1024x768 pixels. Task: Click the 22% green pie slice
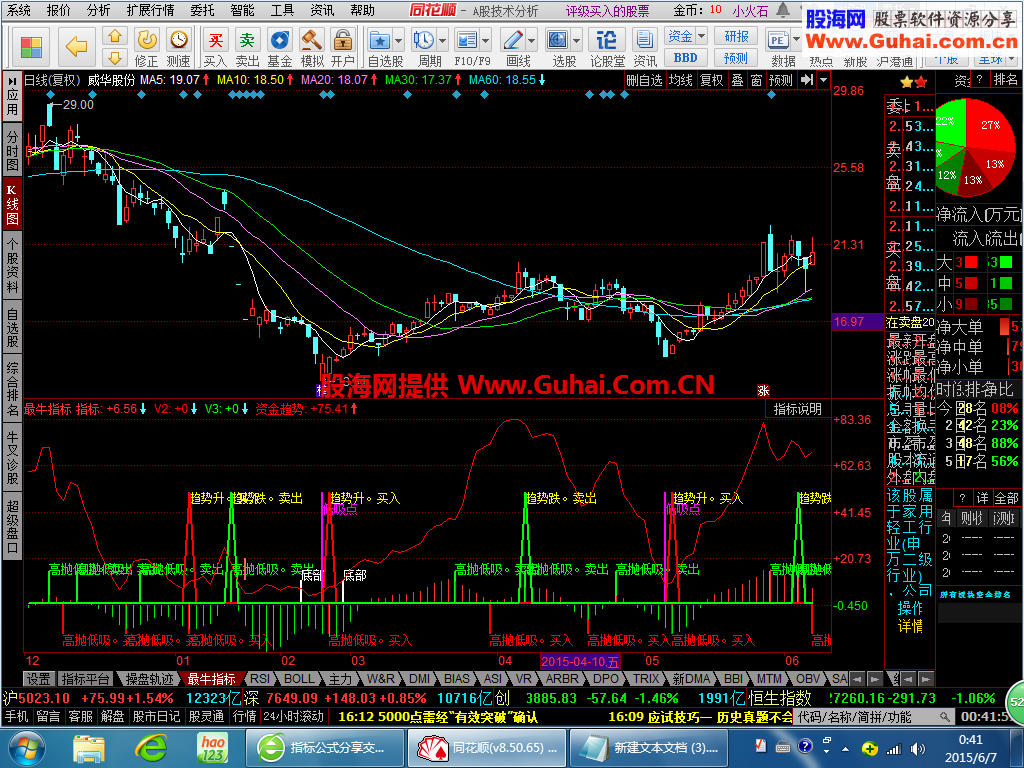tap(948, 121)
